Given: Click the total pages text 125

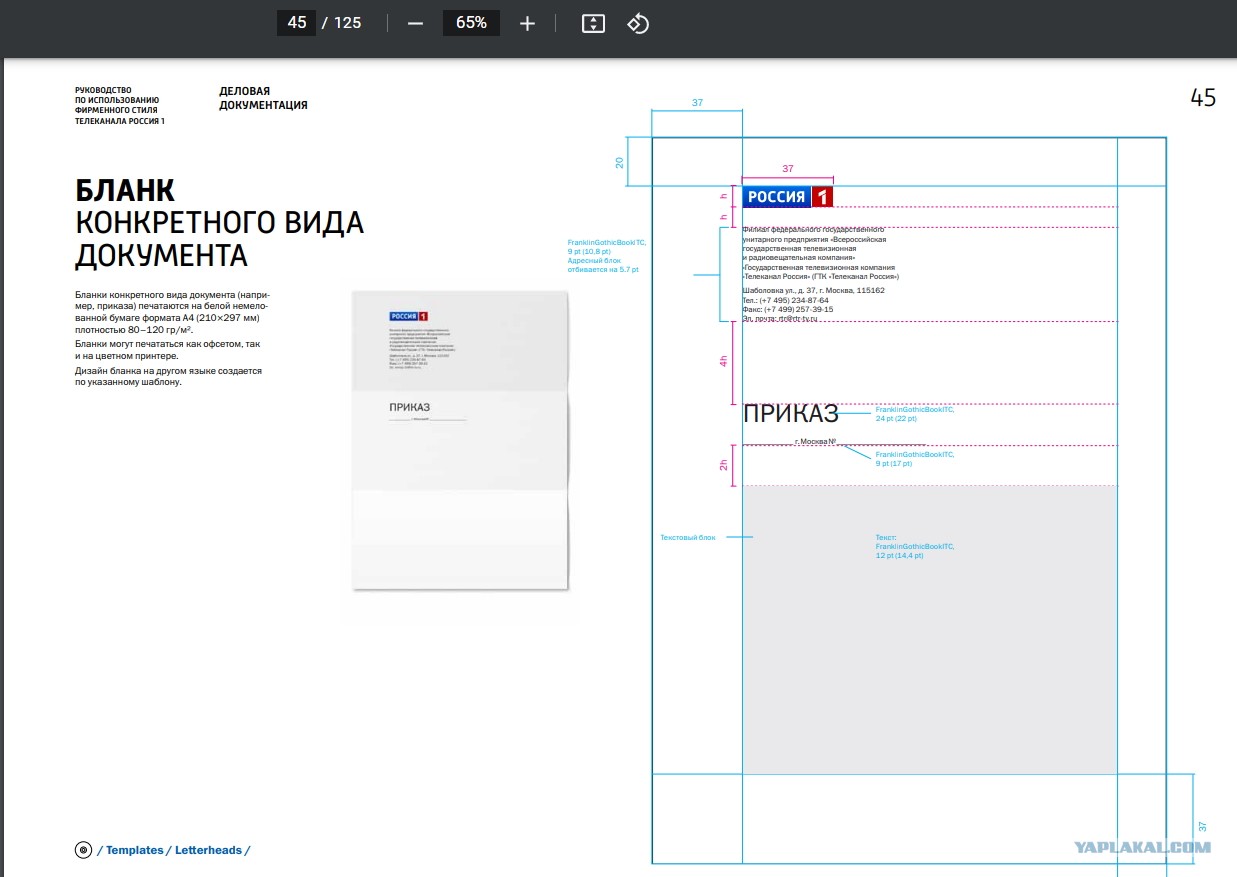Looking at the screenshot, I should pyautogui.click(x=348, y=22).
